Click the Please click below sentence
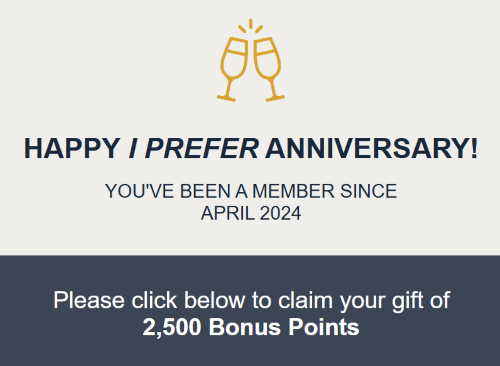Viewport: 500px width, 366px height. (x=252, y=301)
